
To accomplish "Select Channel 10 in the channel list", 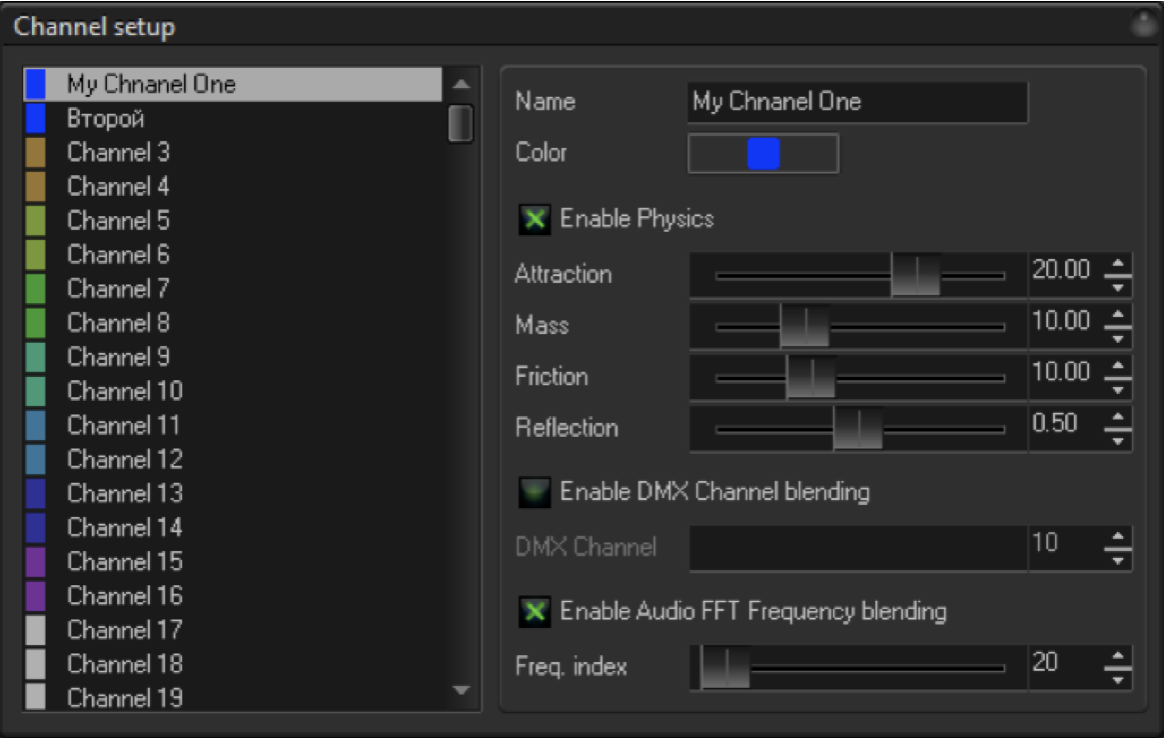I will 125,391.
